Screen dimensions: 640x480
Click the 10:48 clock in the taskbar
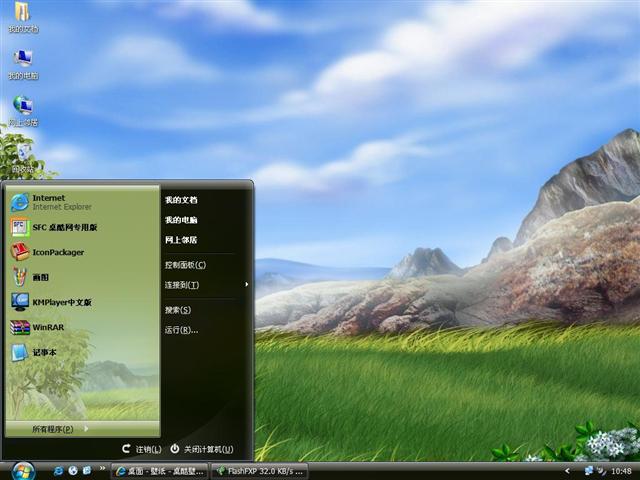tap(621, 471)
